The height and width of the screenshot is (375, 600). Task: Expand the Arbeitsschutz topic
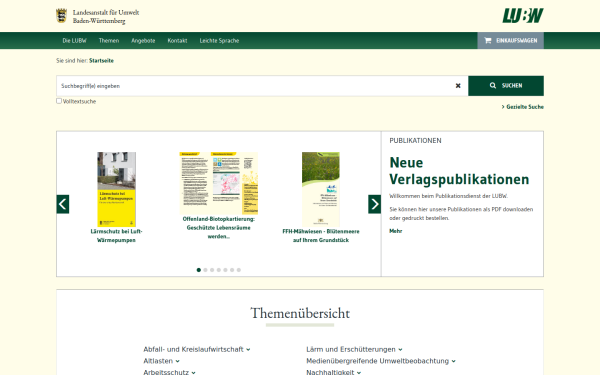tap(170, 372)
